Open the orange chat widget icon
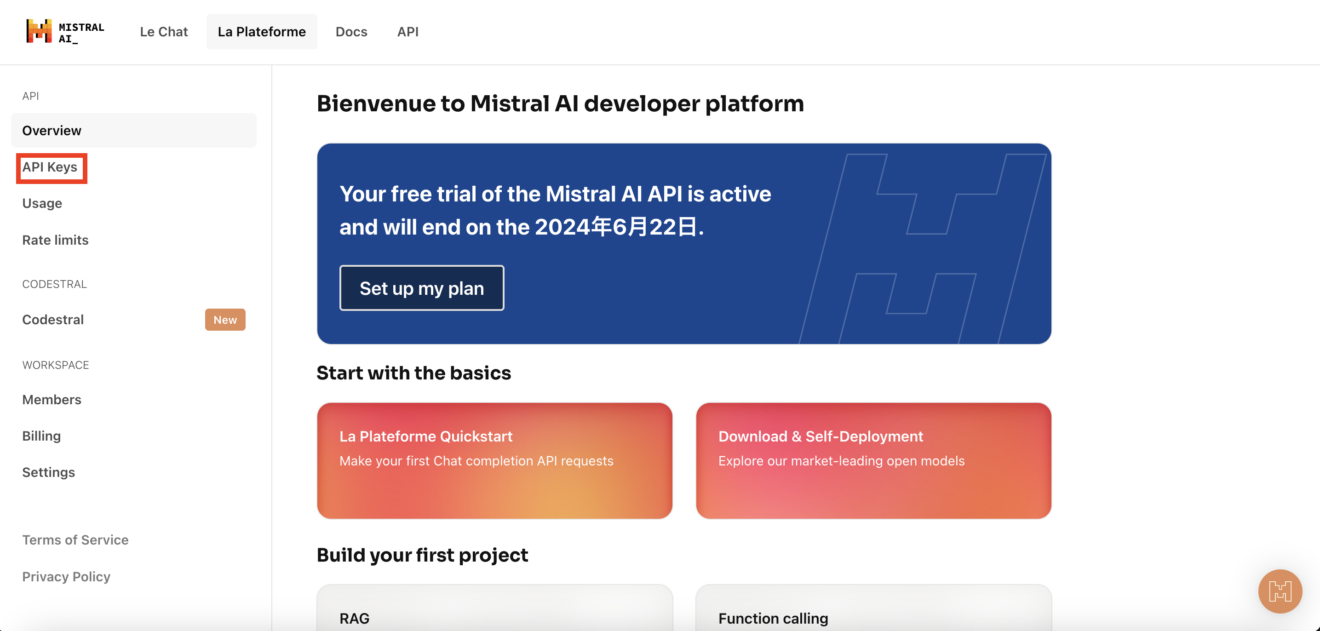The image size is (1320, 631). pyautogui.click(x=1280, y=591)
